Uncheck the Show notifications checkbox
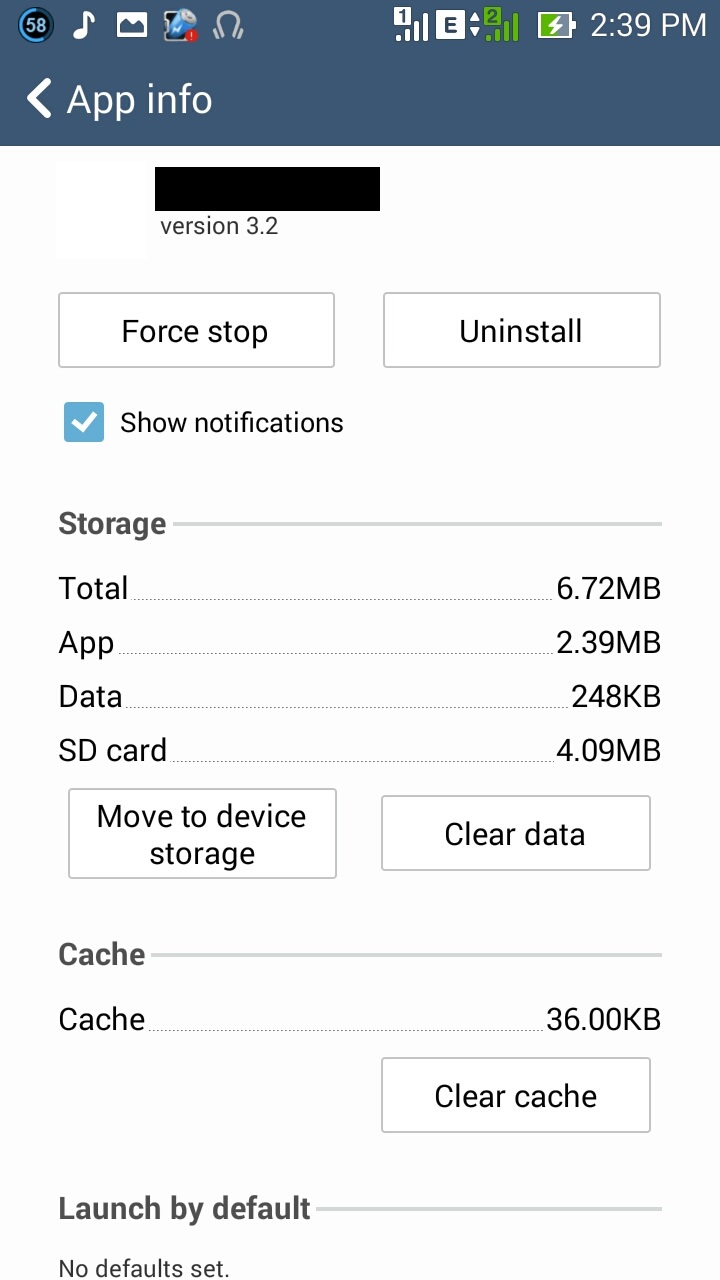Viewport: 720px width, 1280px height. pos(84,423)
